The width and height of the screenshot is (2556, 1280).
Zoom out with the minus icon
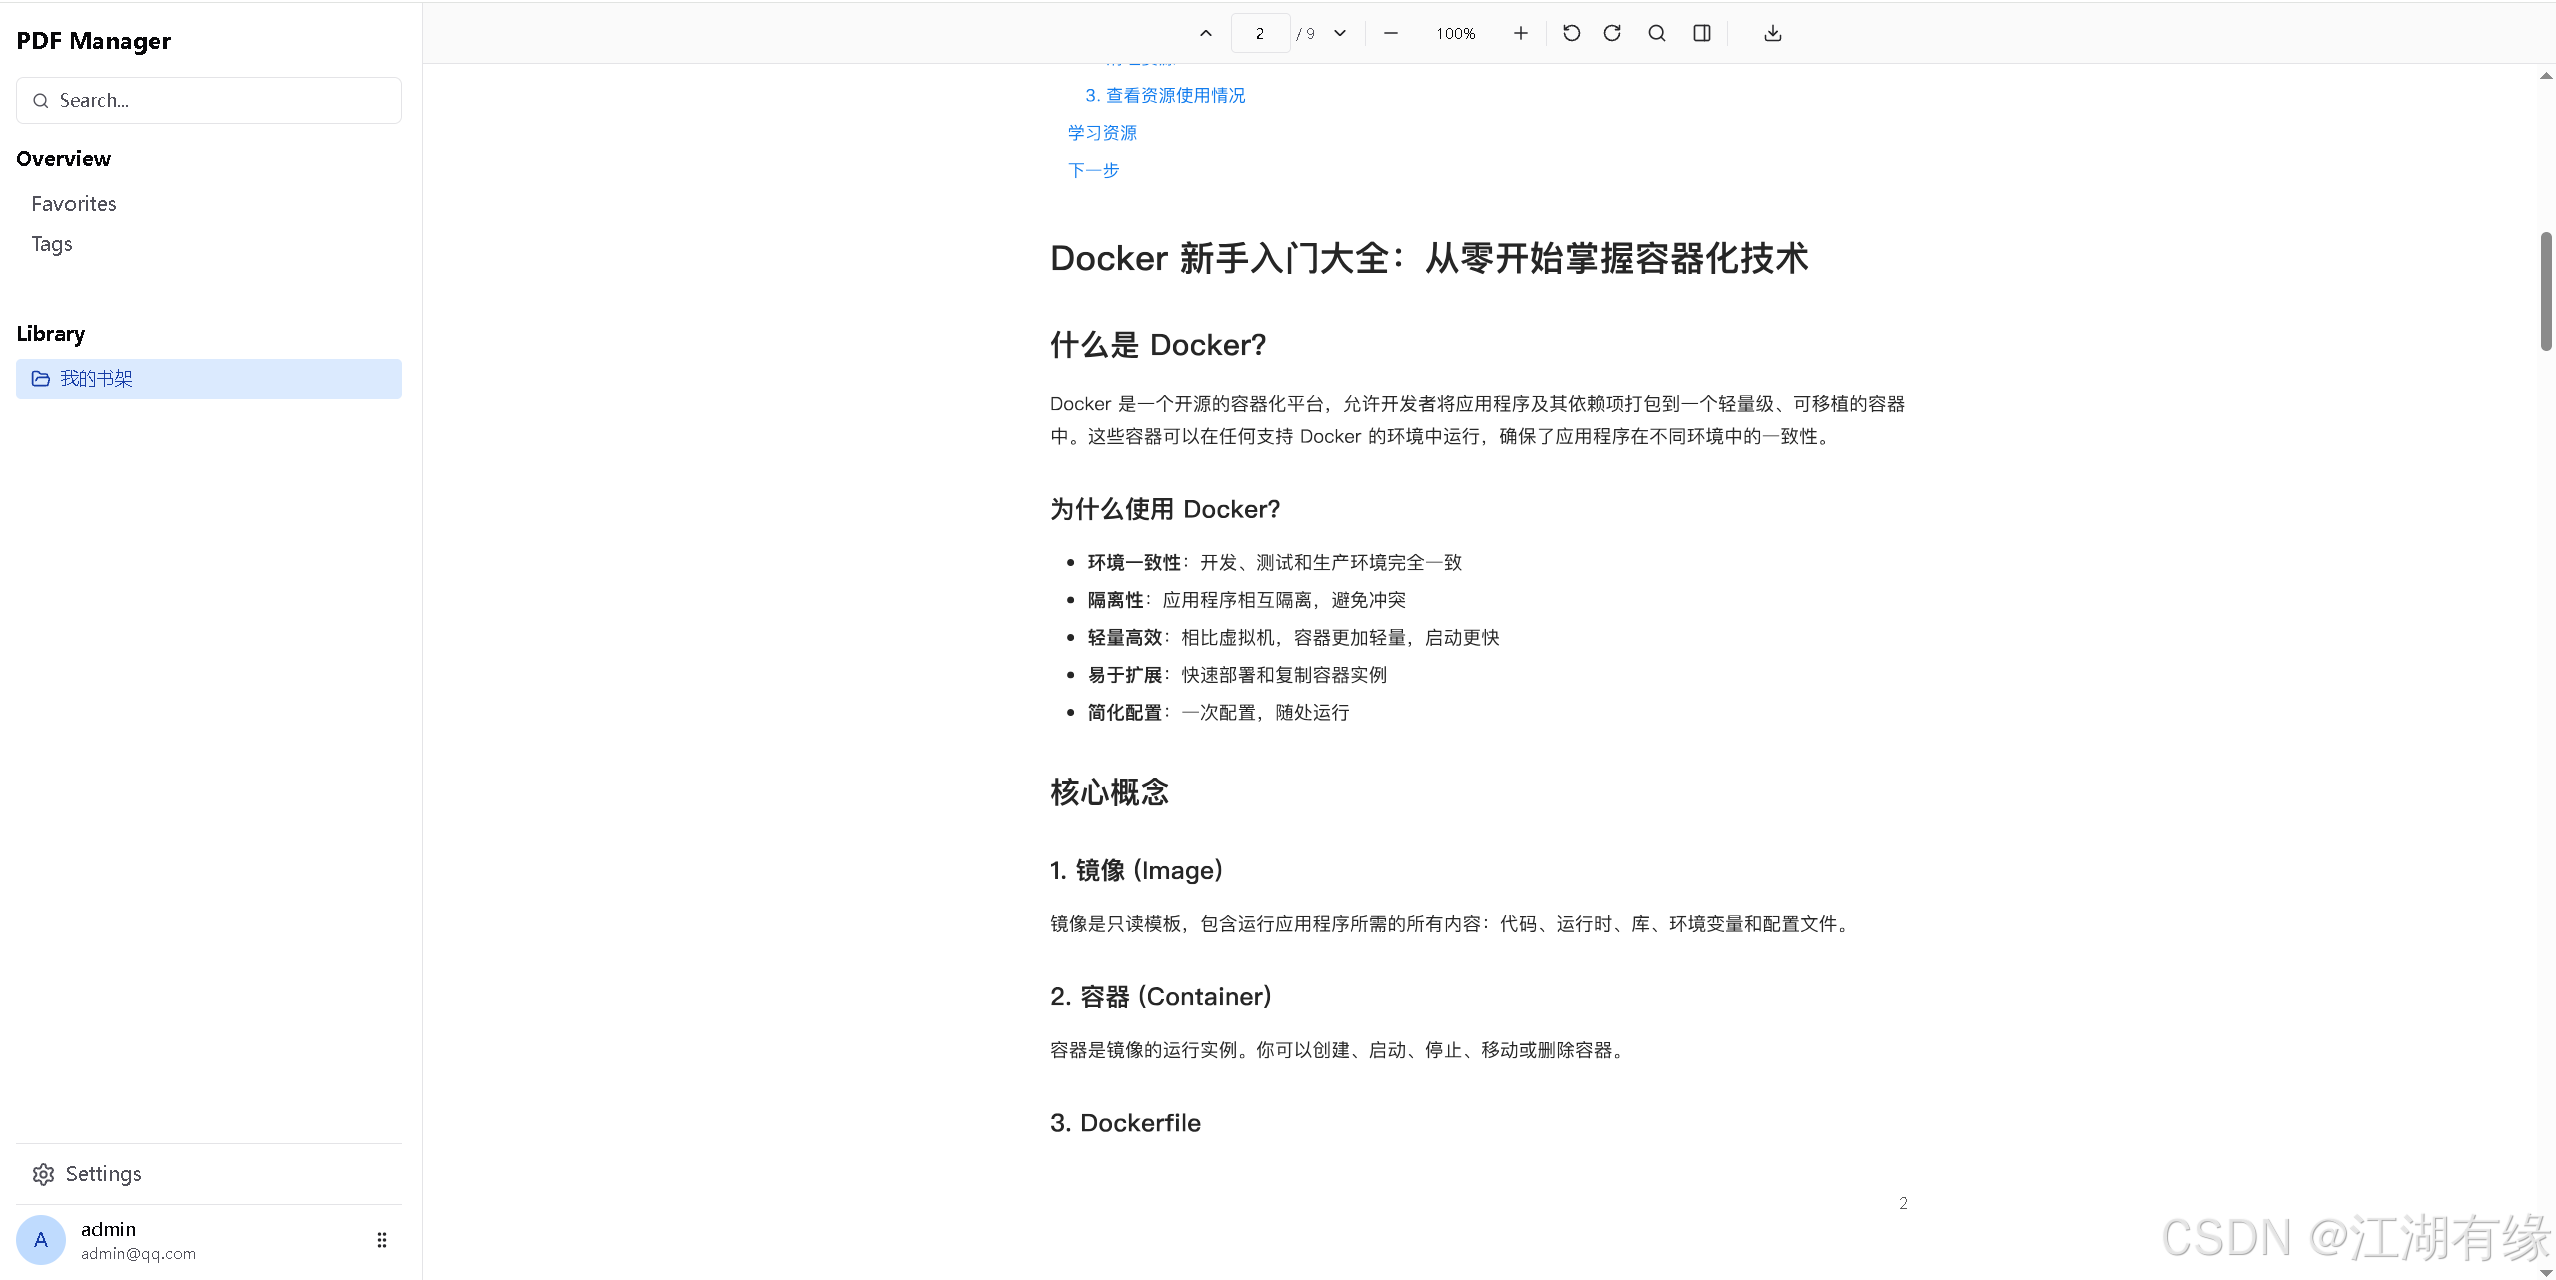click(x=1390, y=33)
